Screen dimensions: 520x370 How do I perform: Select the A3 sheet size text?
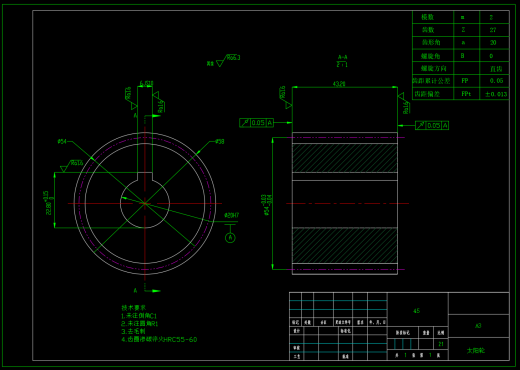click(478, 326)
